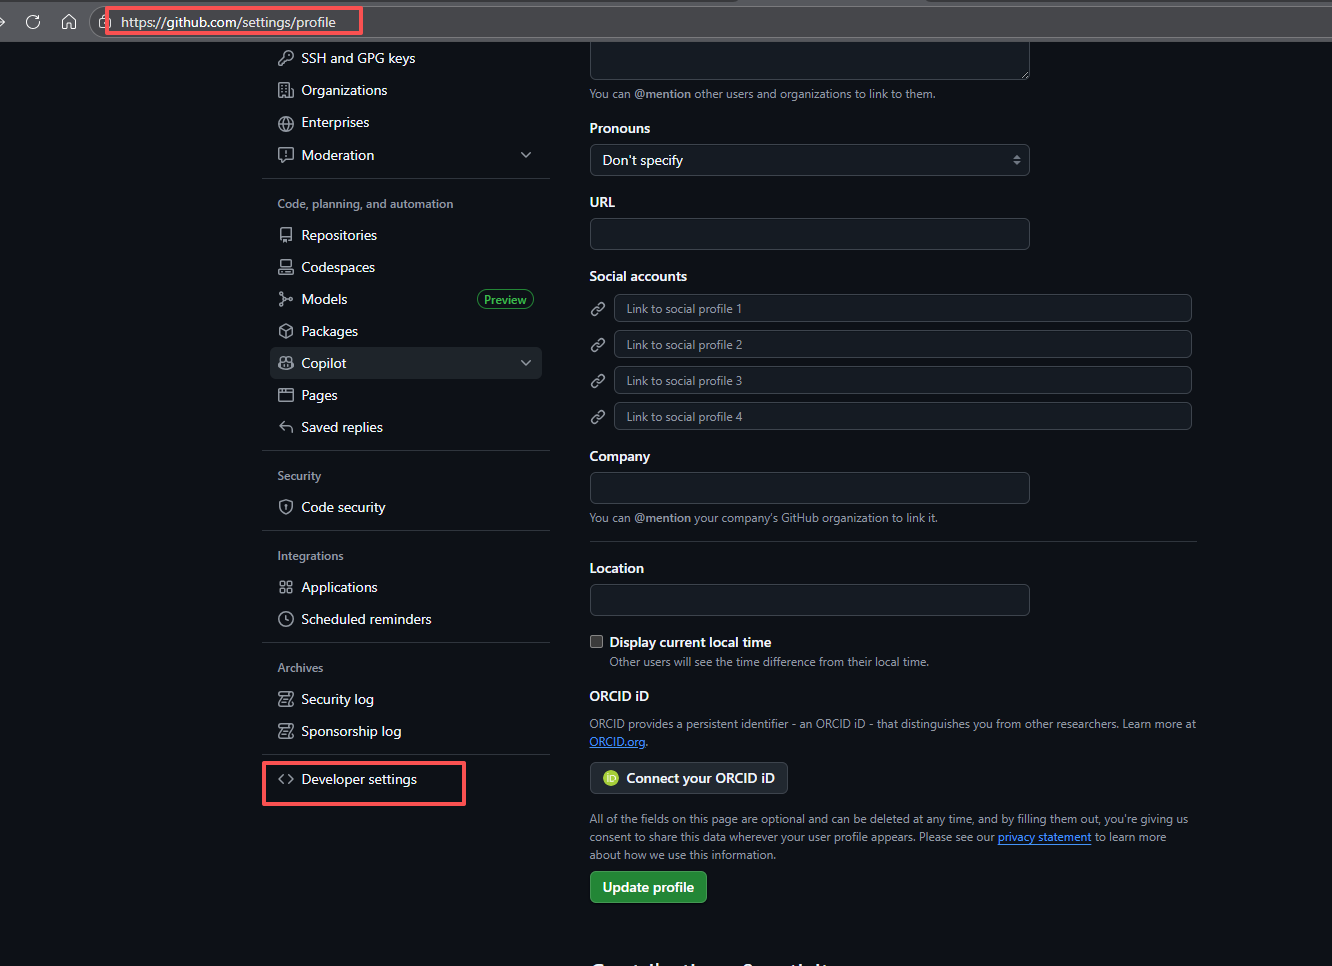Viewport: 1332px width, 966px height.
Task: Open the Developer settings text link
Action: [359, 779]
